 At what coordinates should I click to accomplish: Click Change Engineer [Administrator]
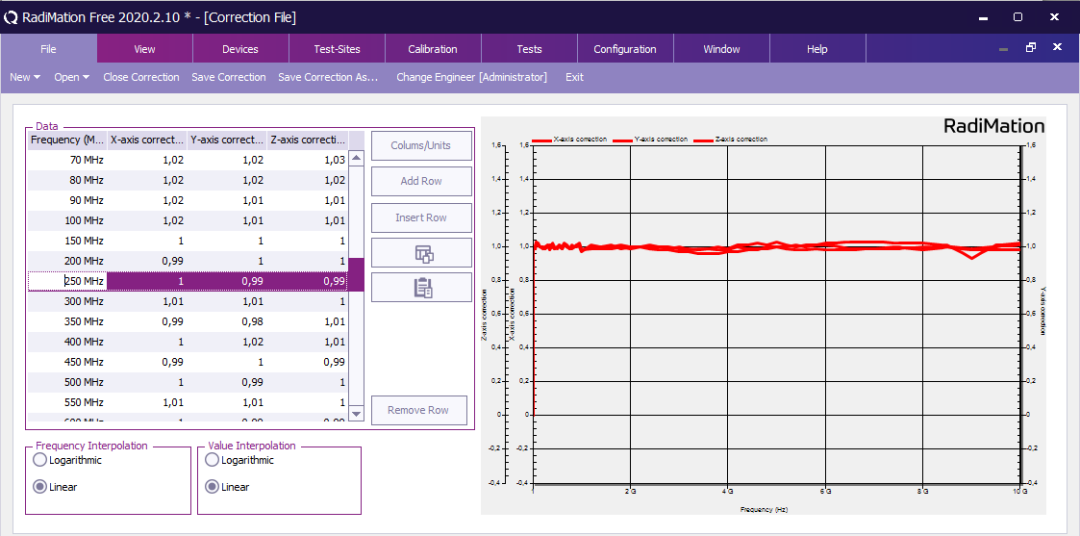[x=472, y=77]
